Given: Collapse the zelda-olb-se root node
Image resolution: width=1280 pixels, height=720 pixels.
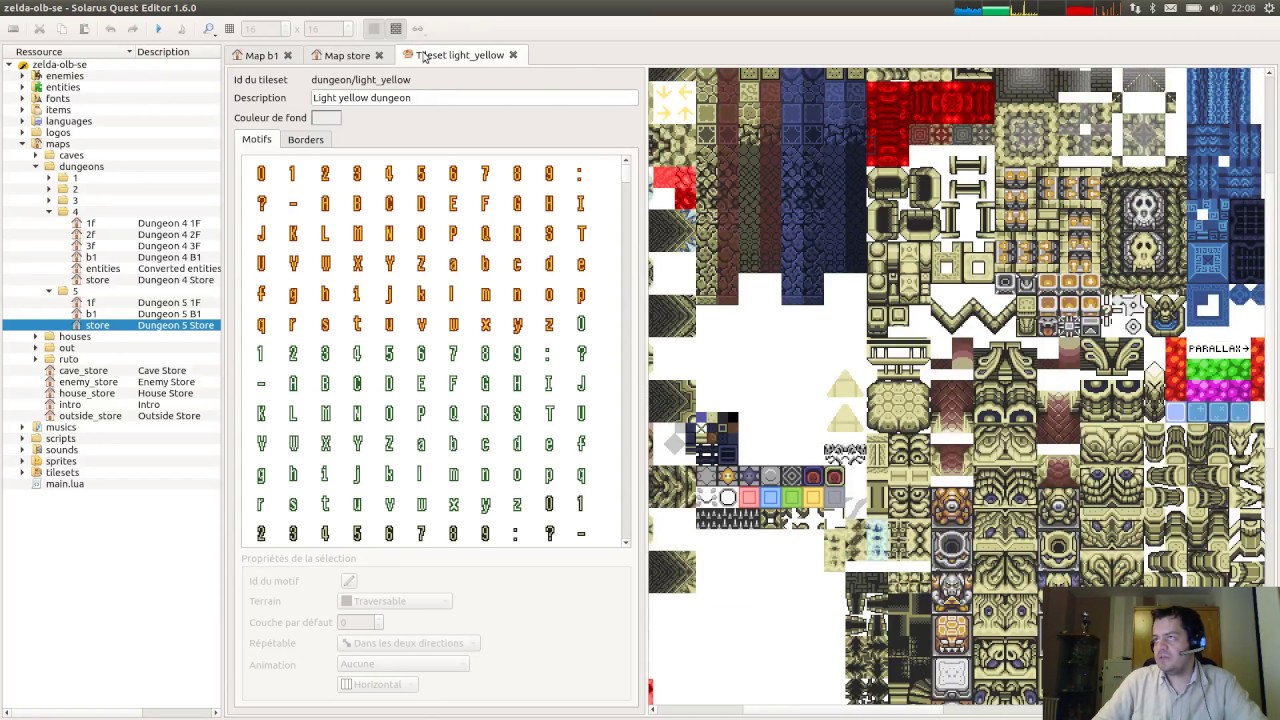Looking at the screenshot, I should 9,65.
